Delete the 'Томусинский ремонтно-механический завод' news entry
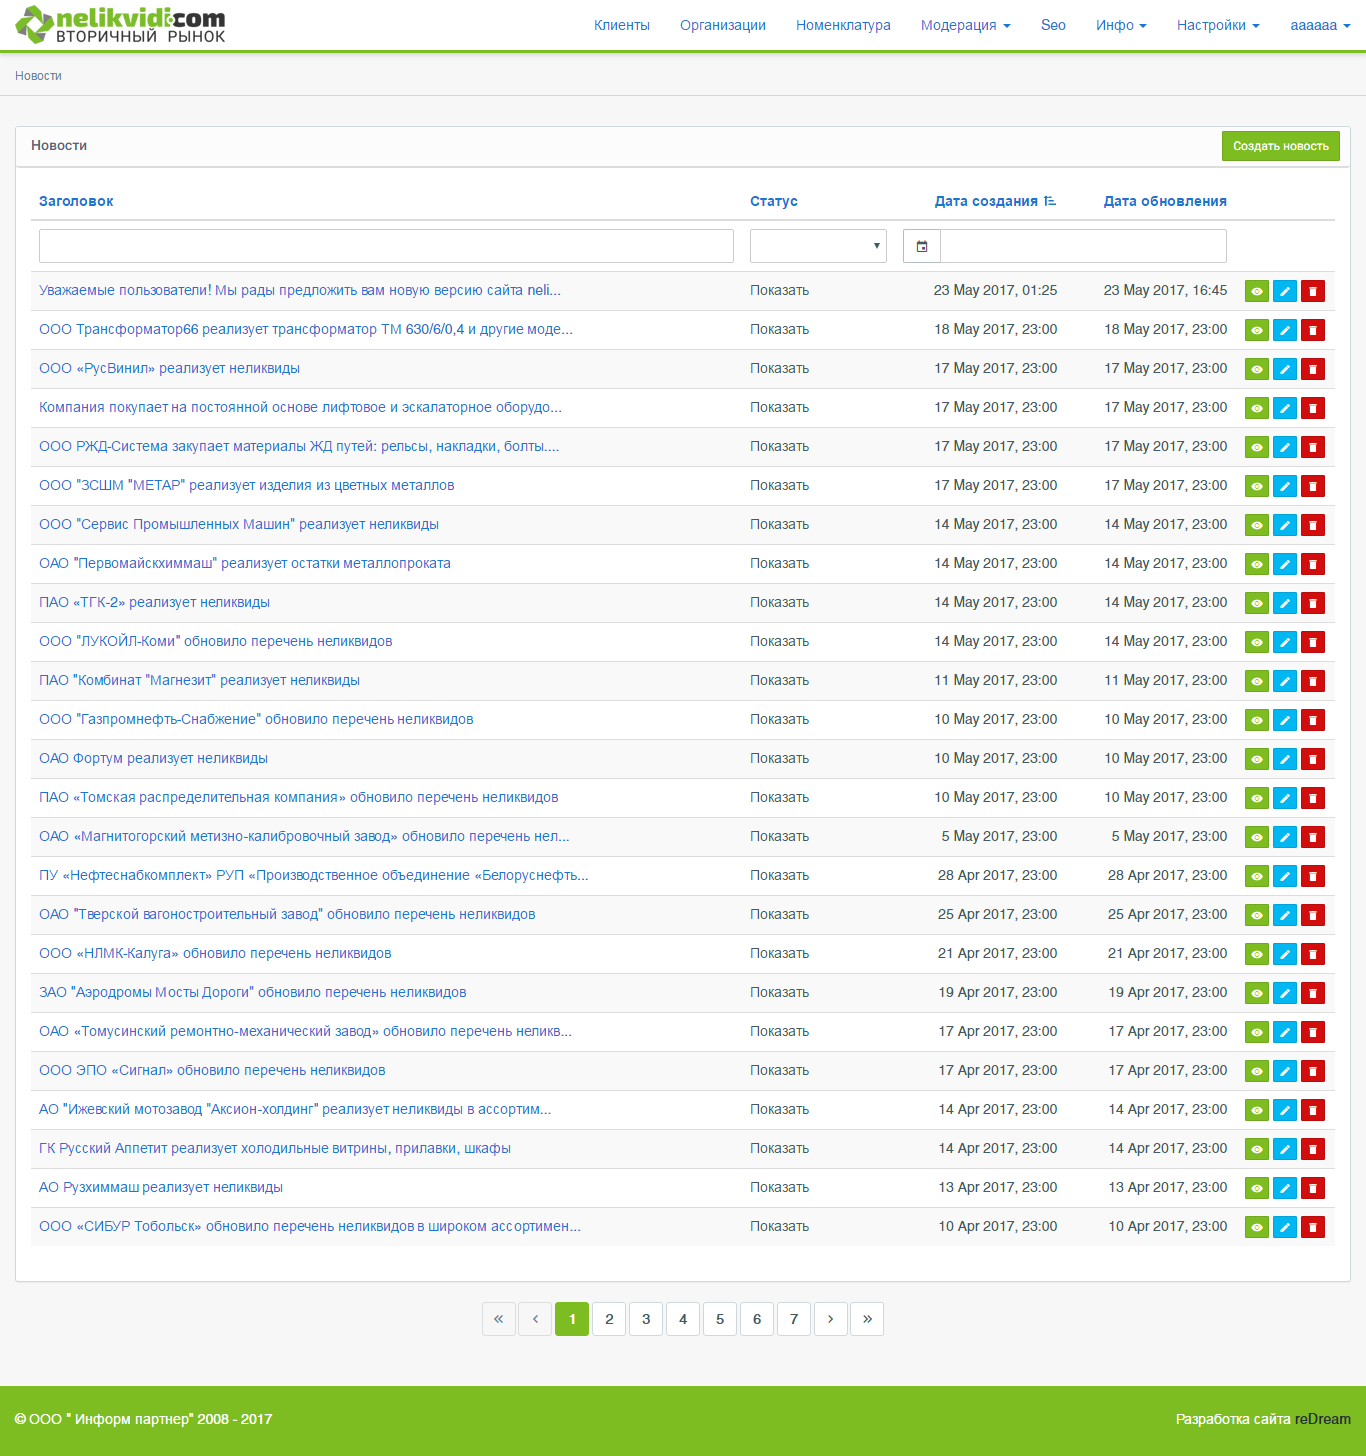 [1313, 1032]
